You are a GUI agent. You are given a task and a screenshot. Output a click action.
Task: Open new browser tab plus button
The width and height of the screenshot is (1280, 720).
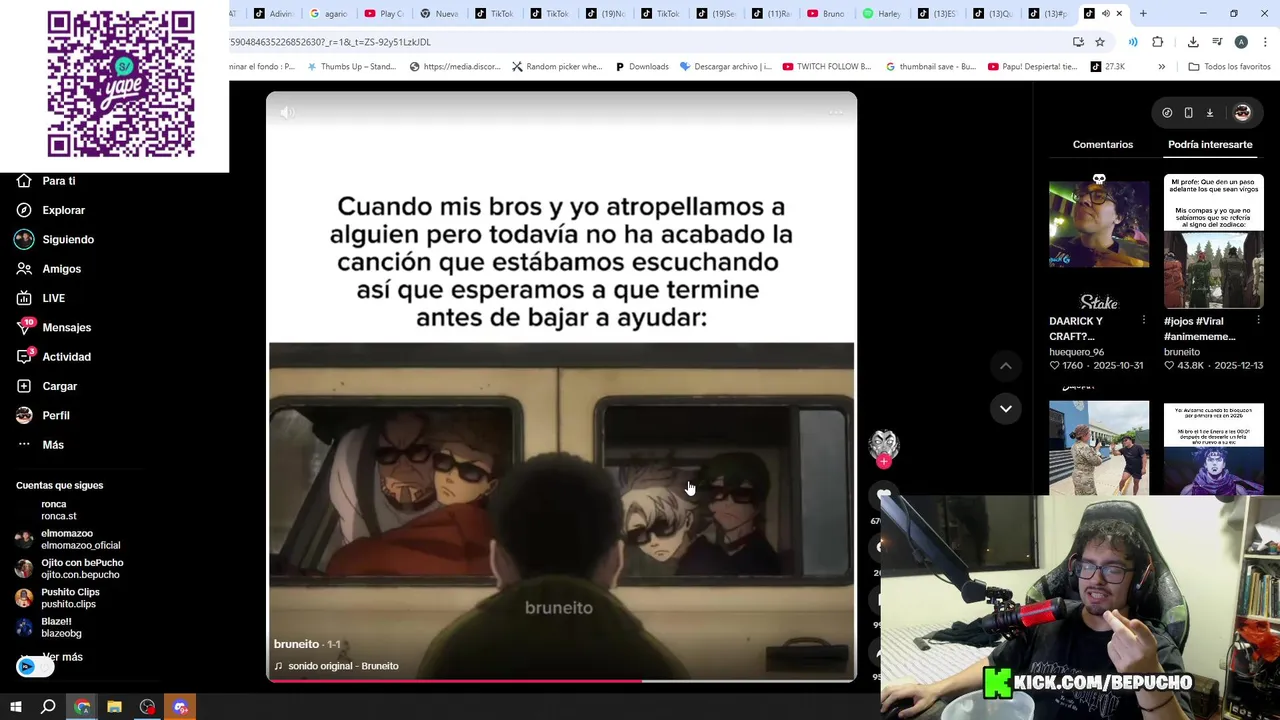click(x=1143, y=14)
